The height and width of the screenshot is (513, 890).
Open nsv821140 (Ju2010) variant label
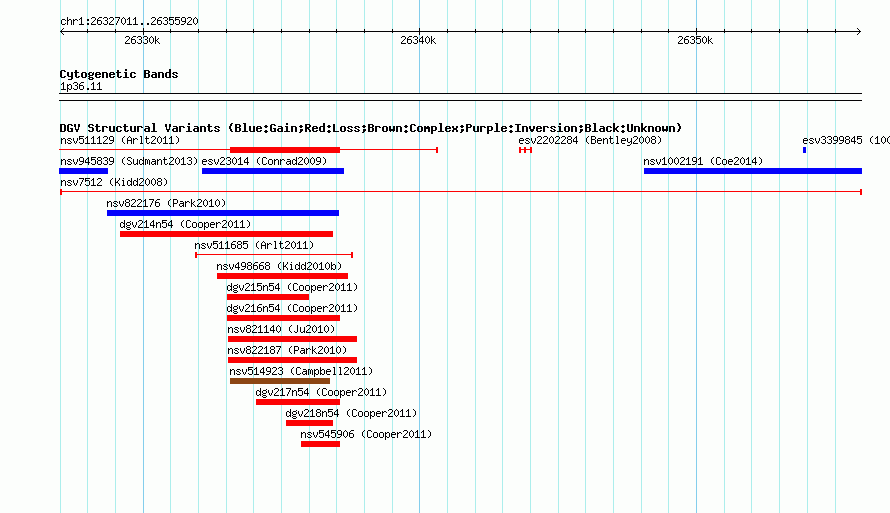pyautogui.click(x=281, y=329)
